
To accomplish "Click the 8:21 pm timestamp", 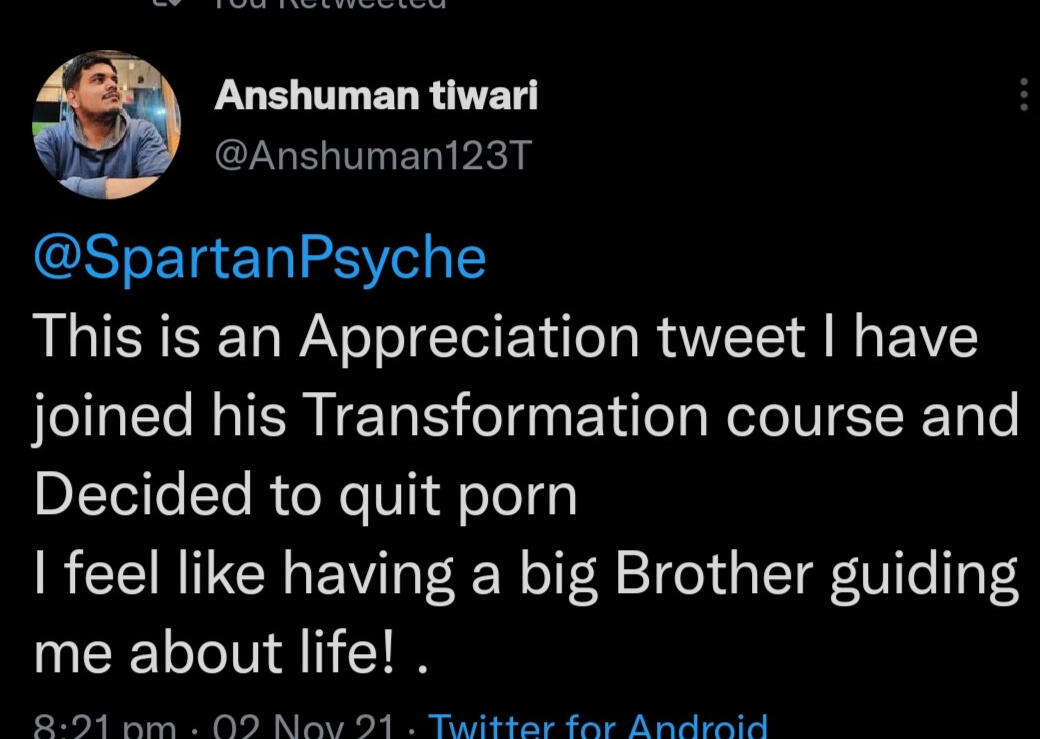I will click(x=106, y=727).
